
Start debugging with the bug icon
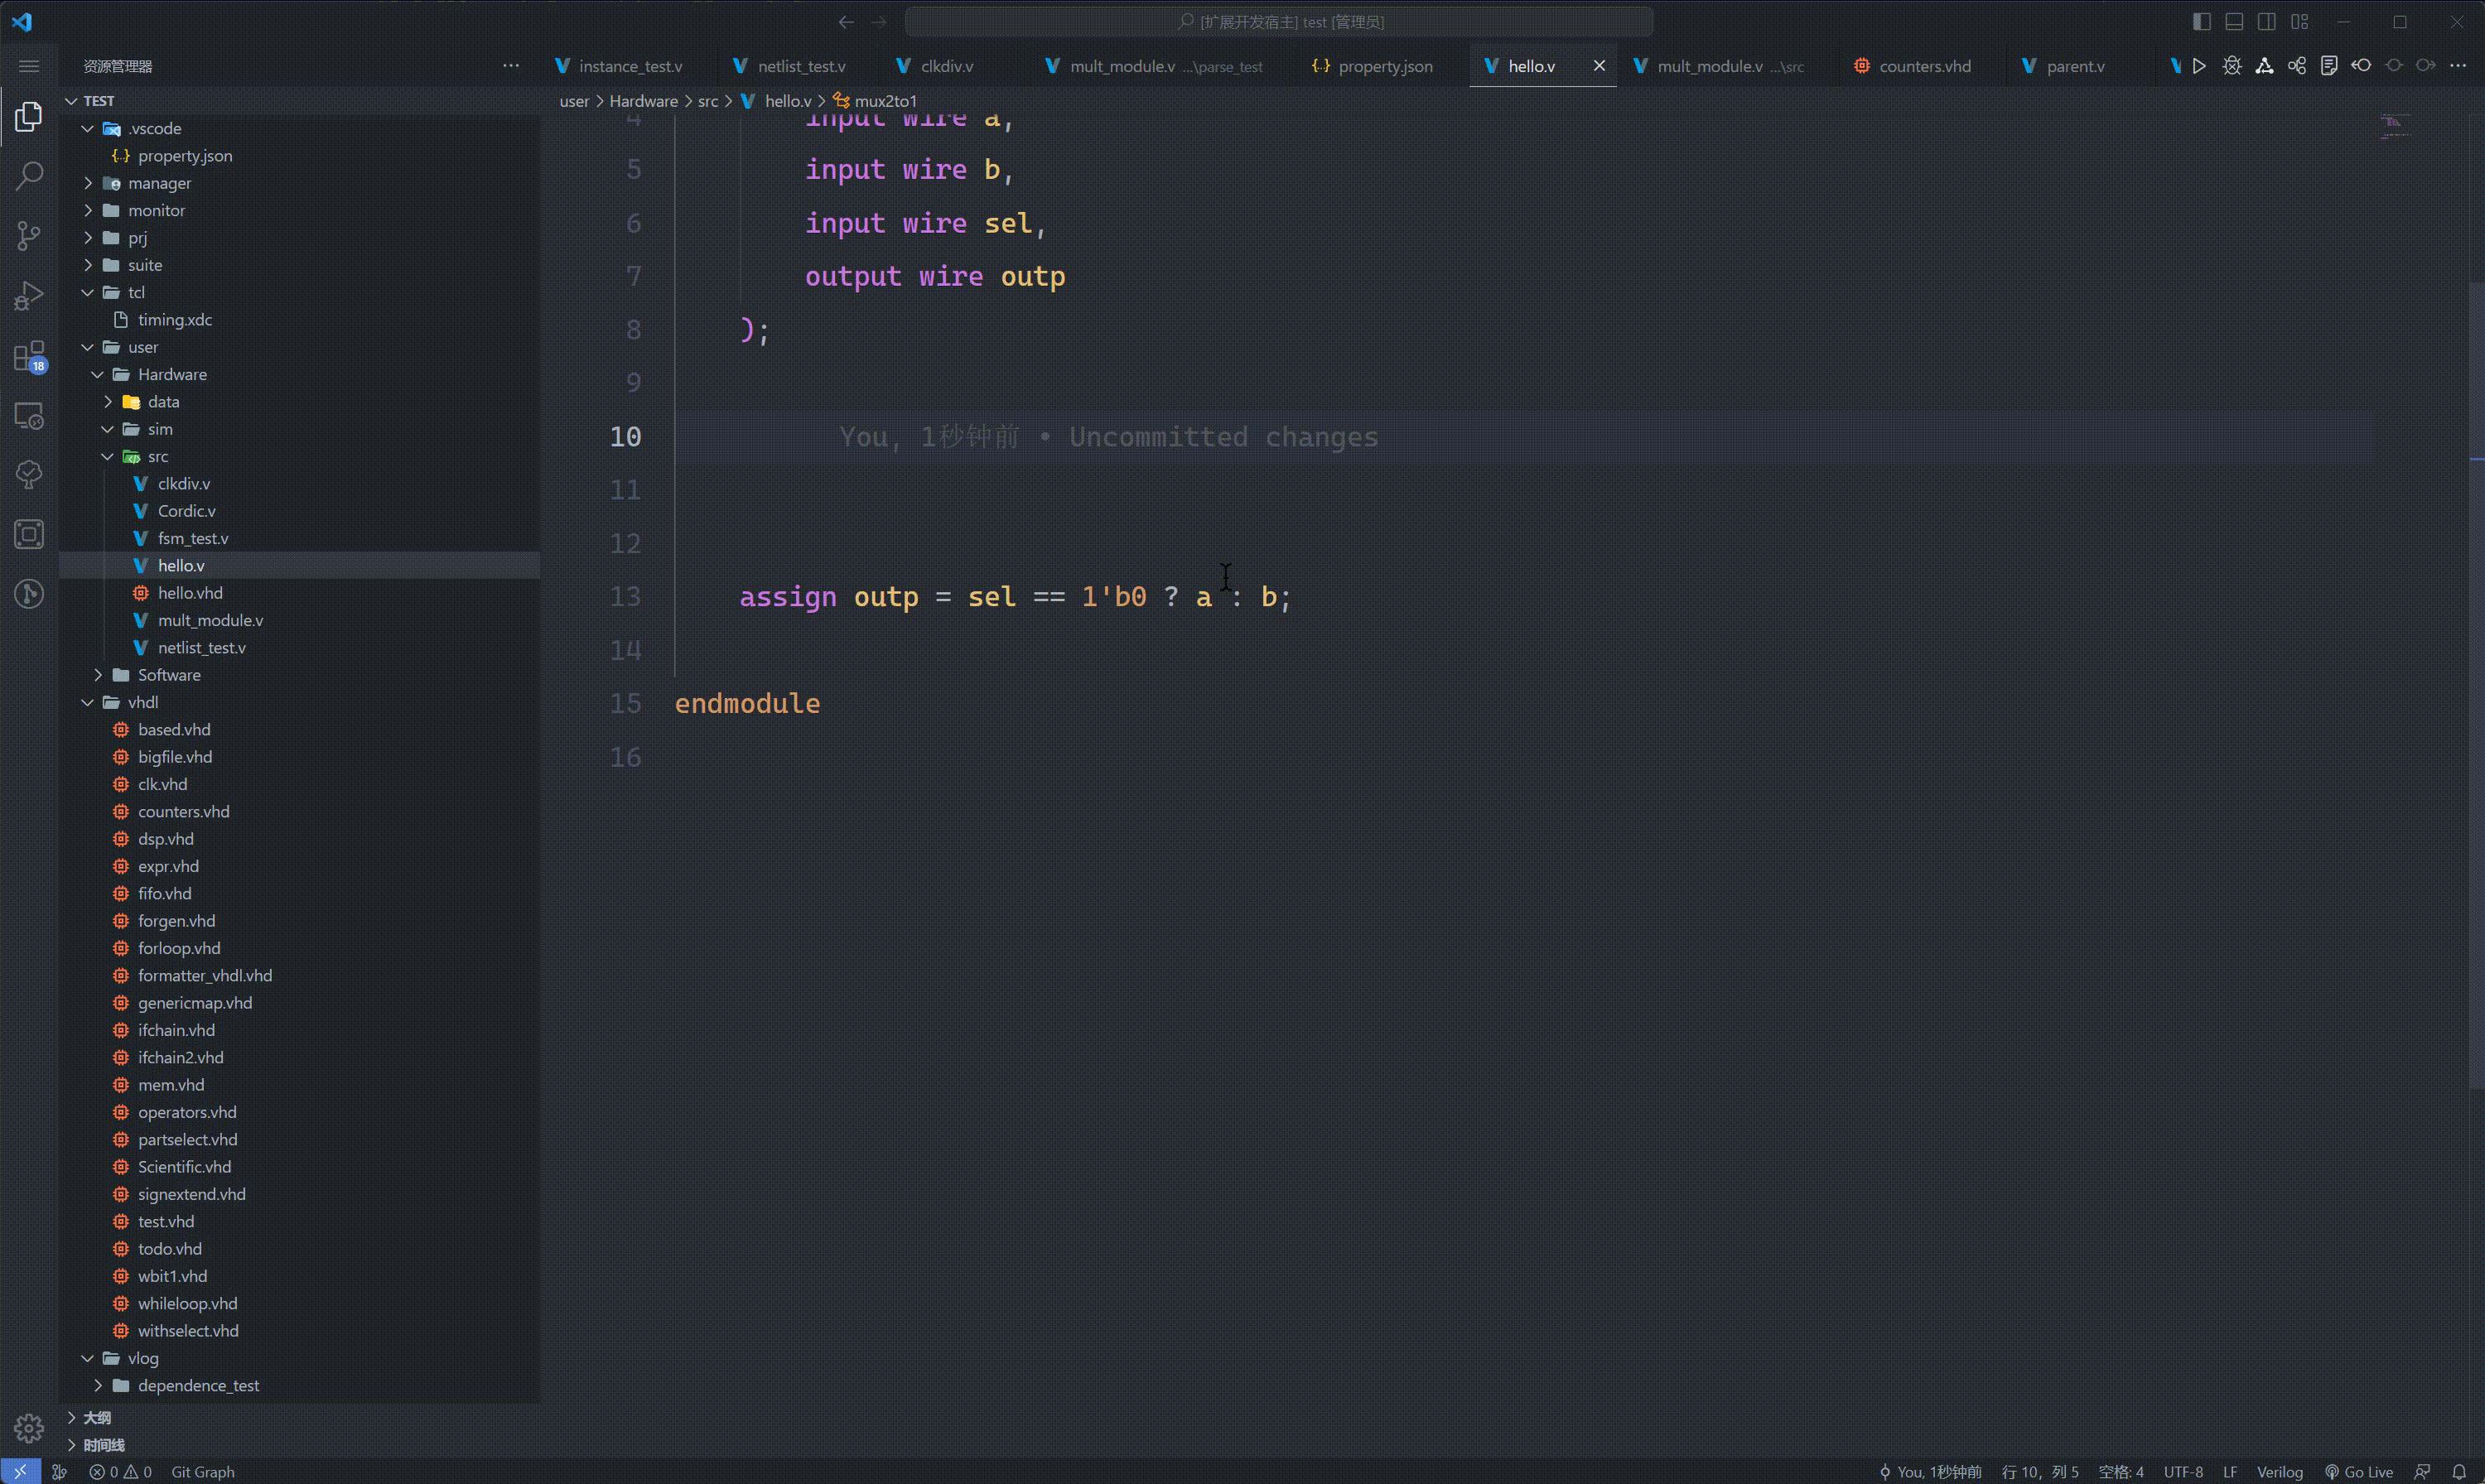point(2232,65)
